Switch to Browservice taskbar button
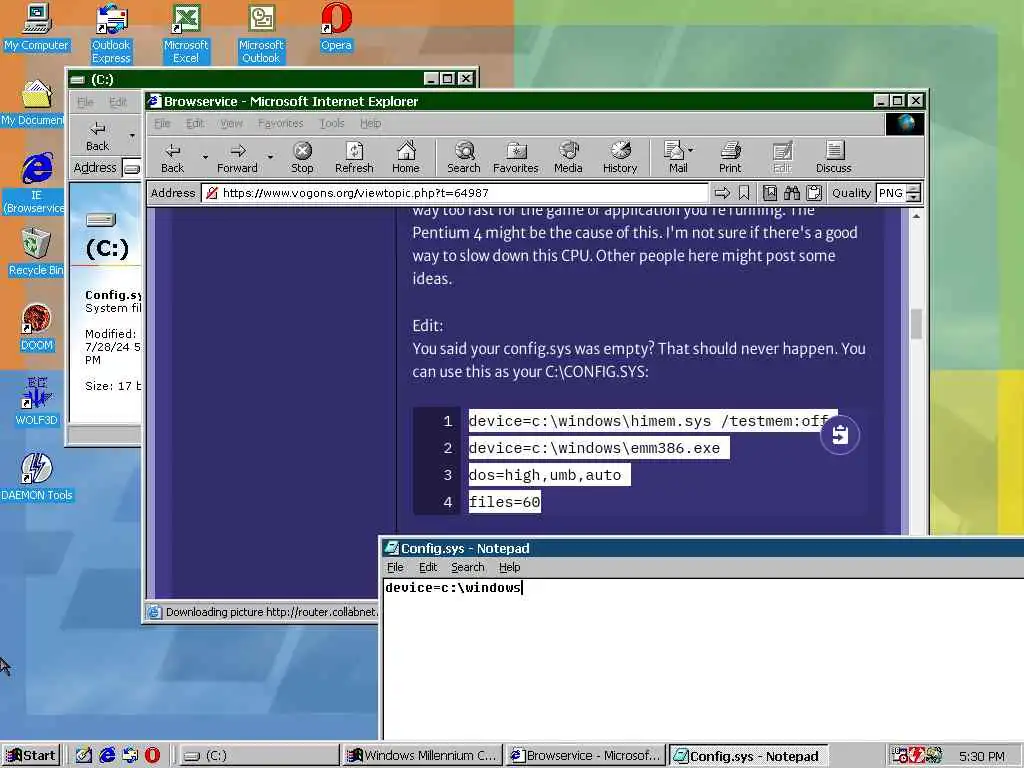 (x=586, y=755)
